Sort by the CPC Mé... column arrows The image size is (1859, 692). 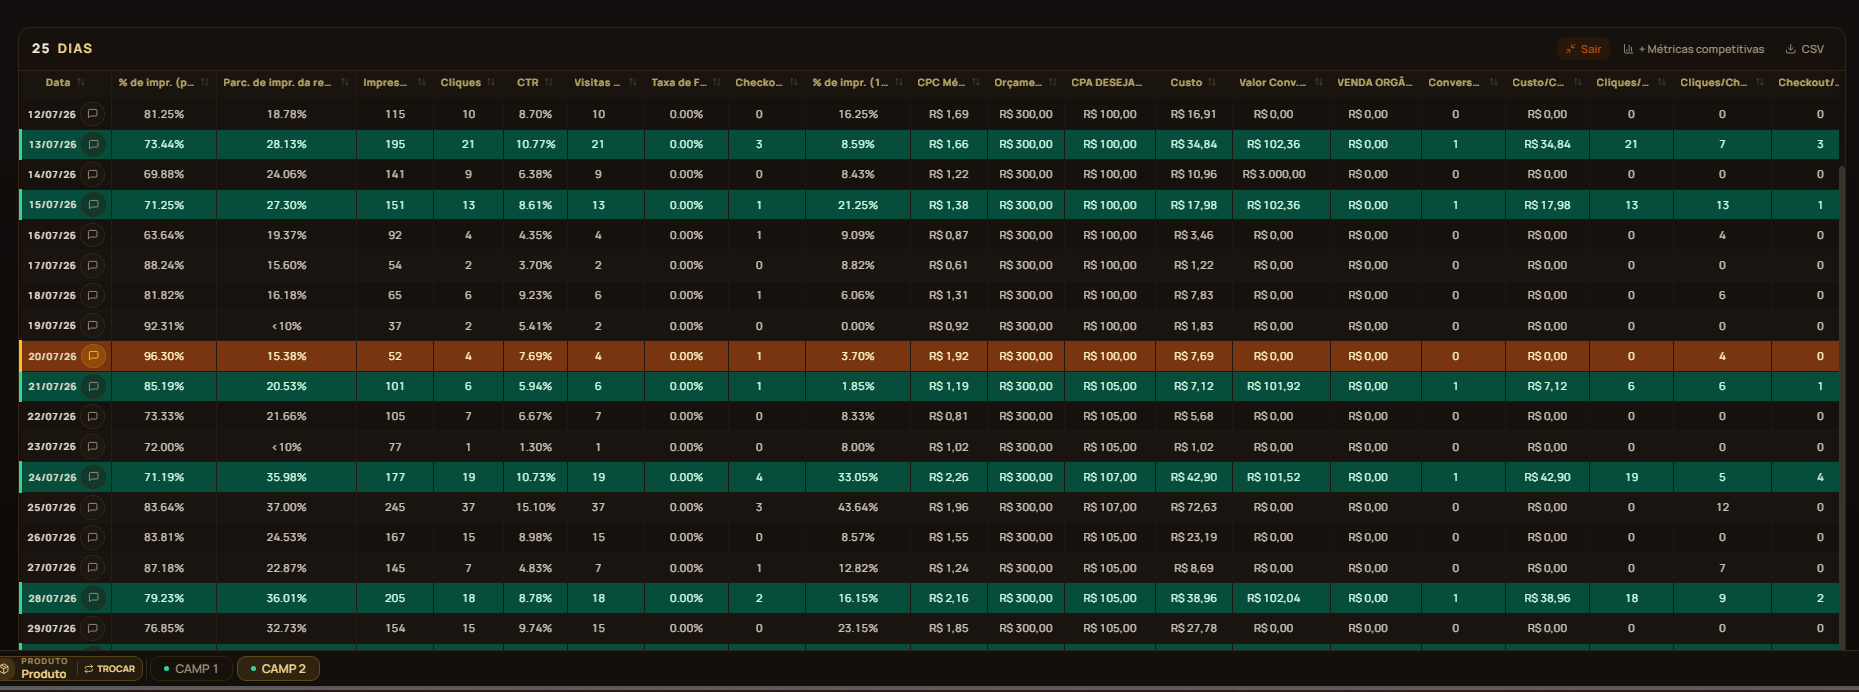[976, 82]
